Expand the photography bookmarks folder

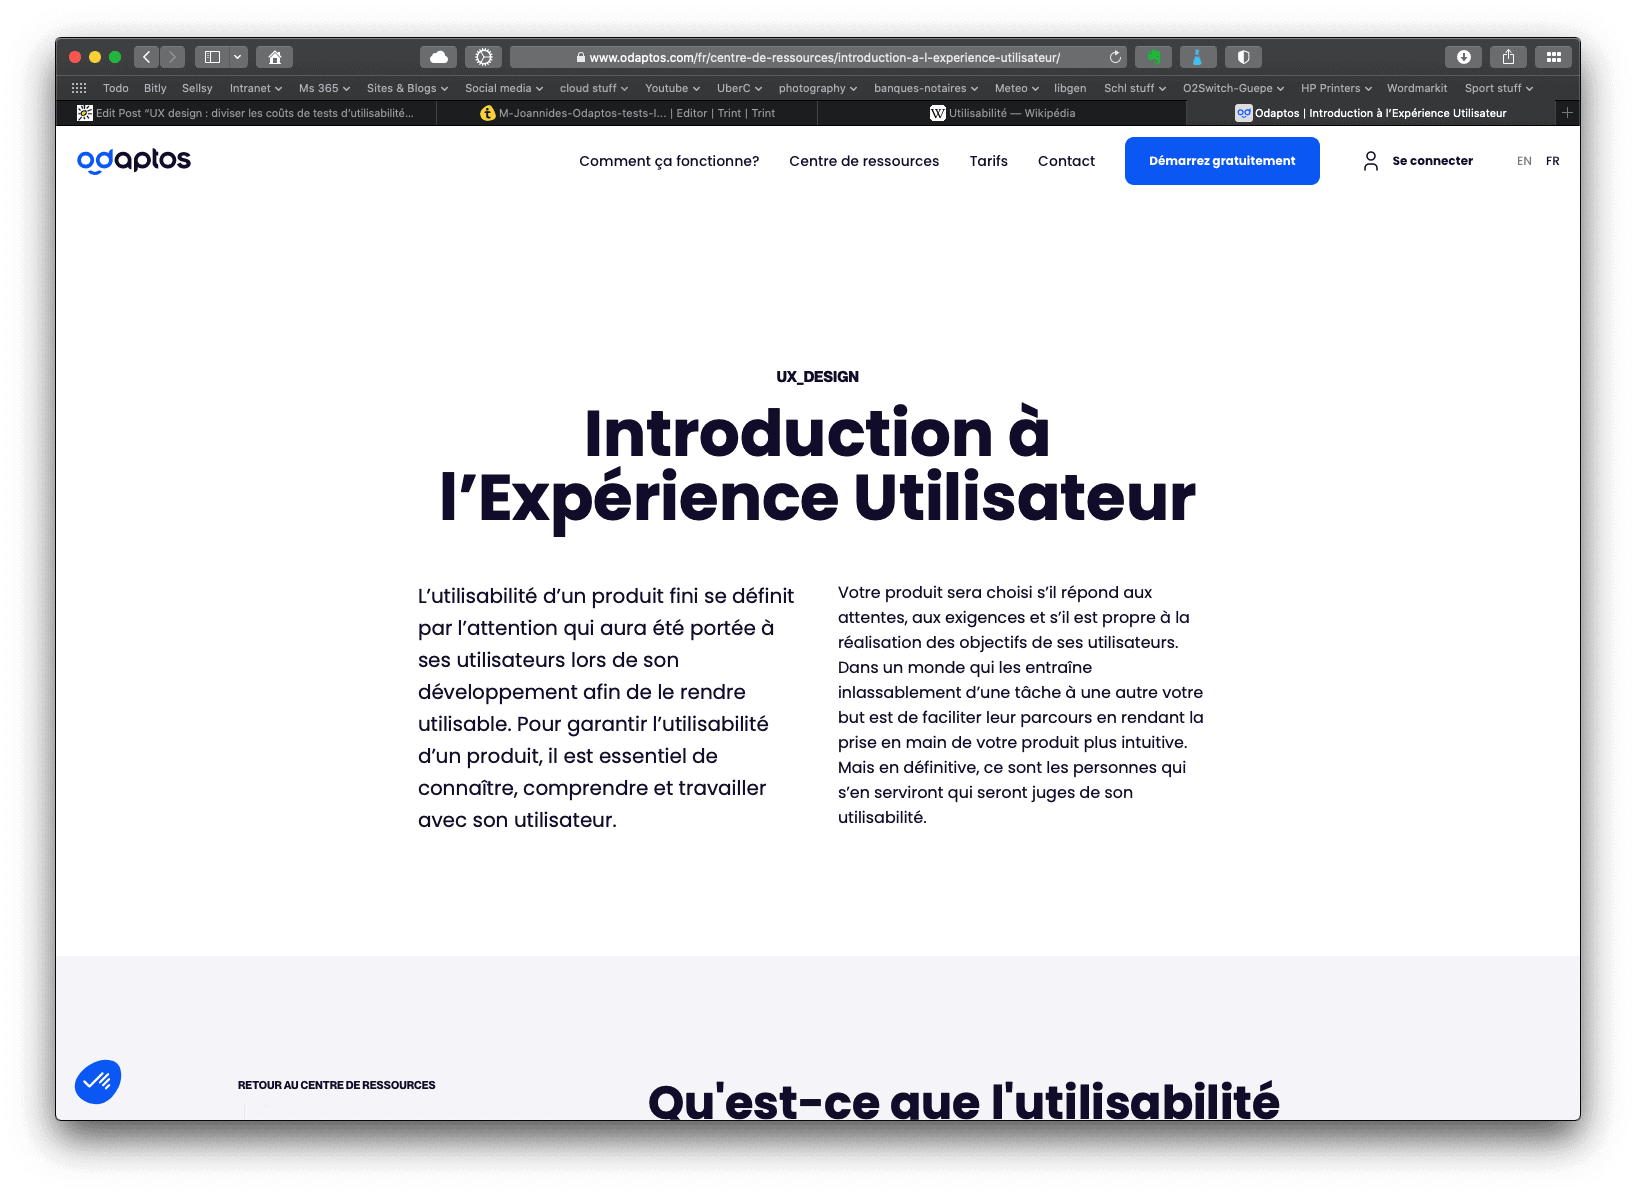pyautogui.click(x=818, y=88)
